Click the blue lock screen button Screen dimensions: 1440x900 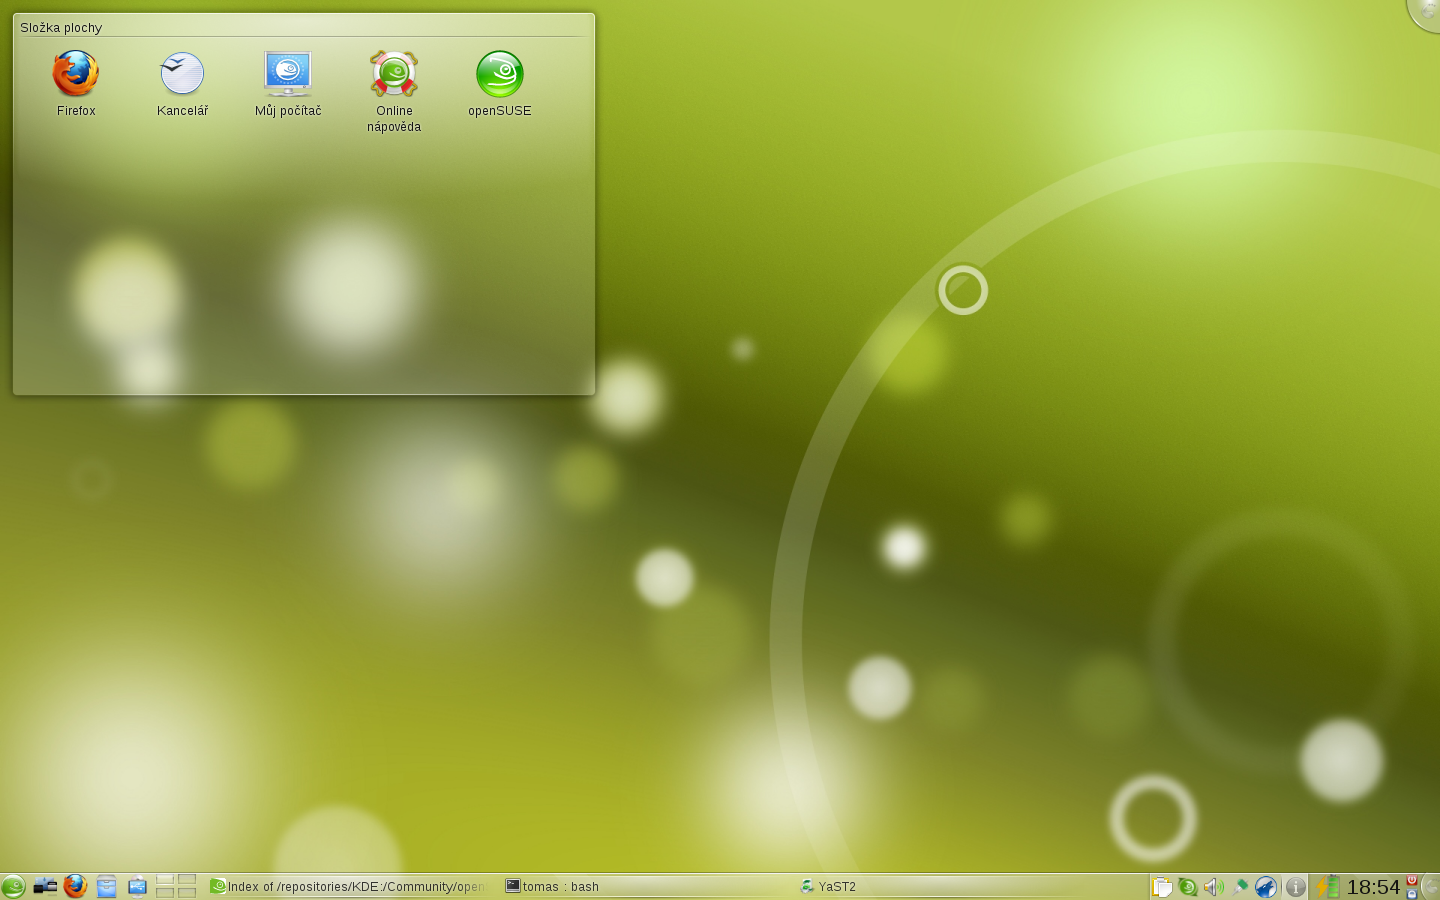coord(1412,893)
